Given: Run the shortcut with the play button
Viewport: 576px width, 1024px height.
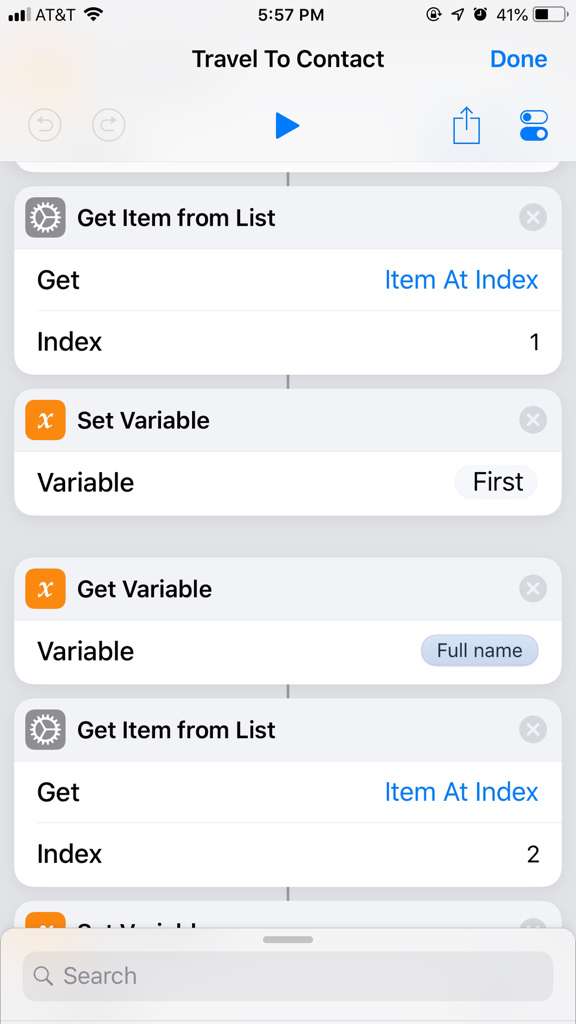Looking at the screenshot, I should tap(287, 125).
